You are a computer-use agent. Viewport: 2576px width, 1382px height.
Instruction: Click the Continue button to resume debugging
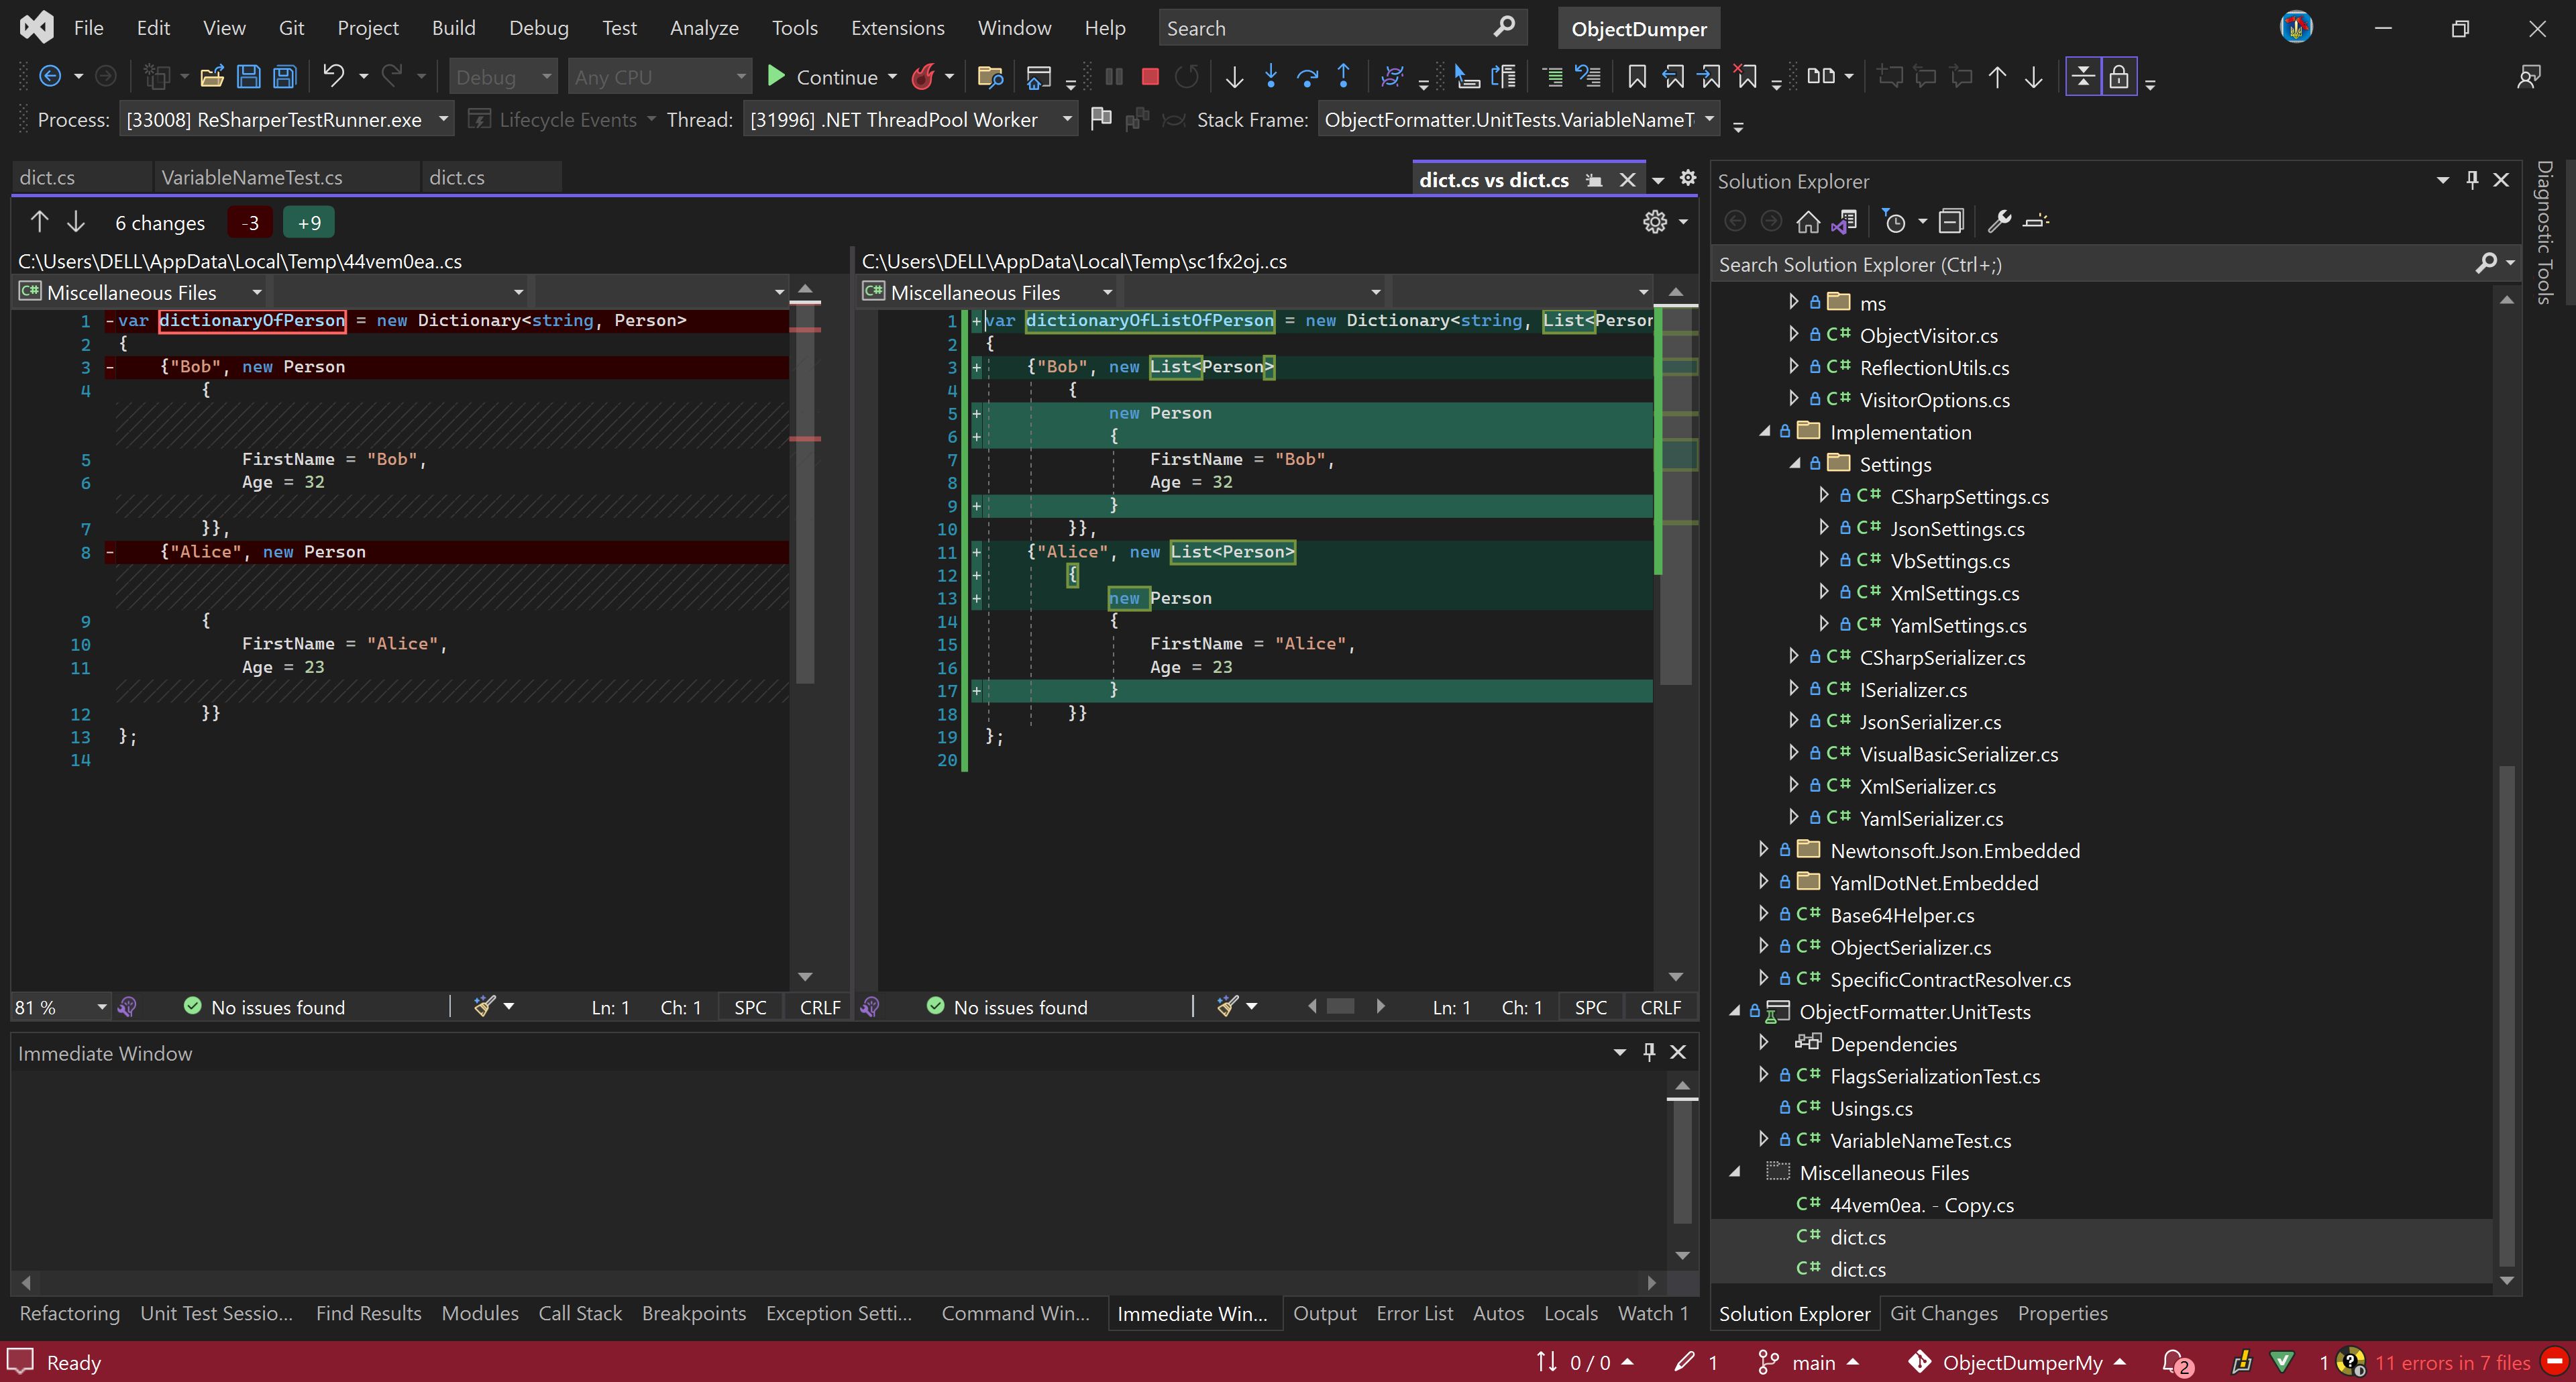coord(831,76)
